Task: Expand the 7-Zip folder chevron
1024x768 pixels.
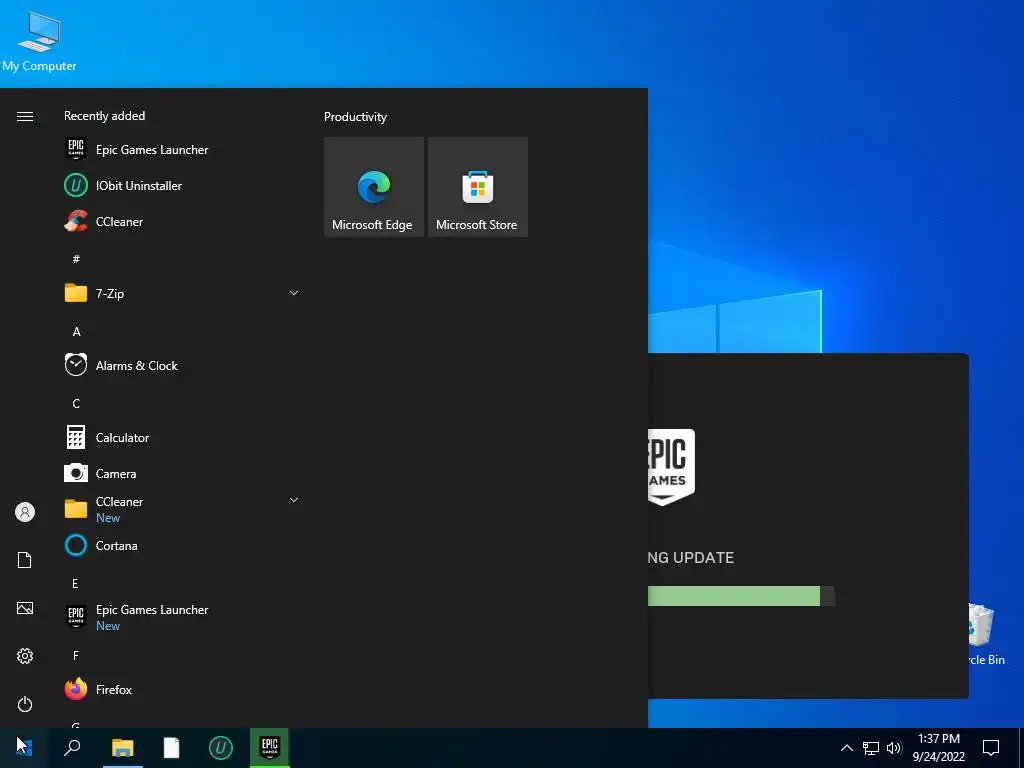Action: 294,293
